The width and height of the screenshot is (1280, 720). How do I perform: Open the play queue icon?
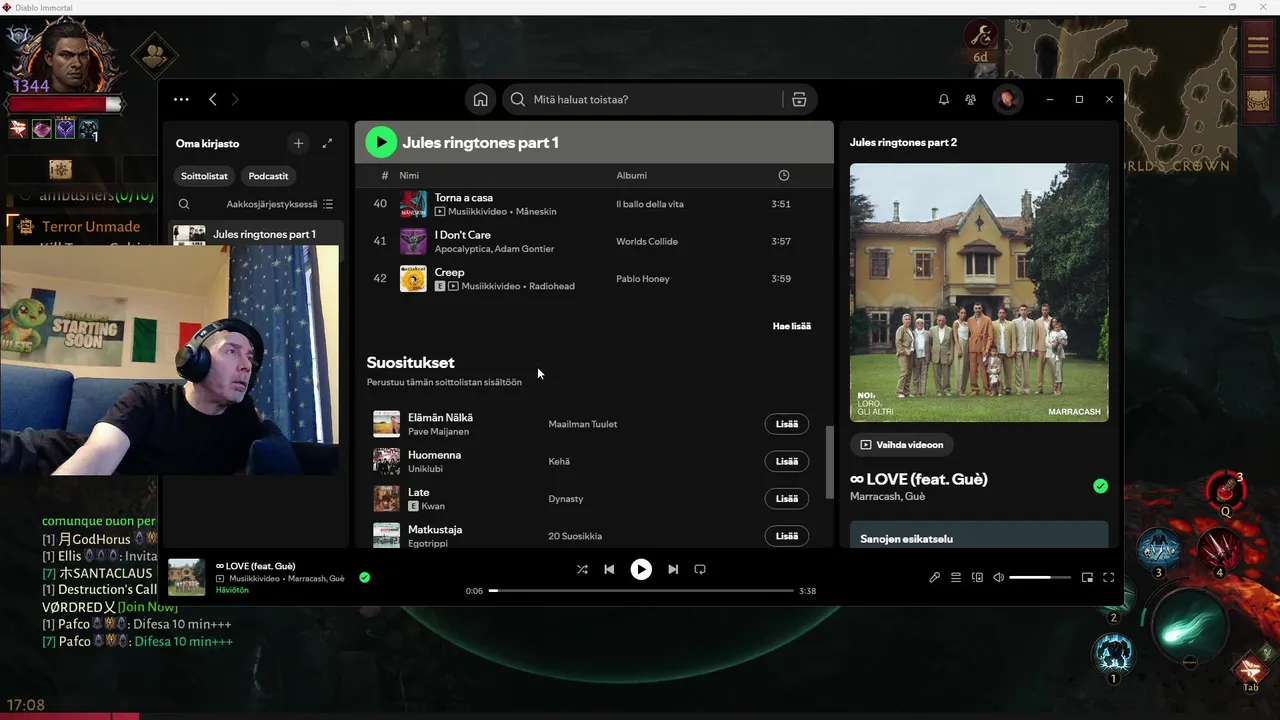point(956,577)
